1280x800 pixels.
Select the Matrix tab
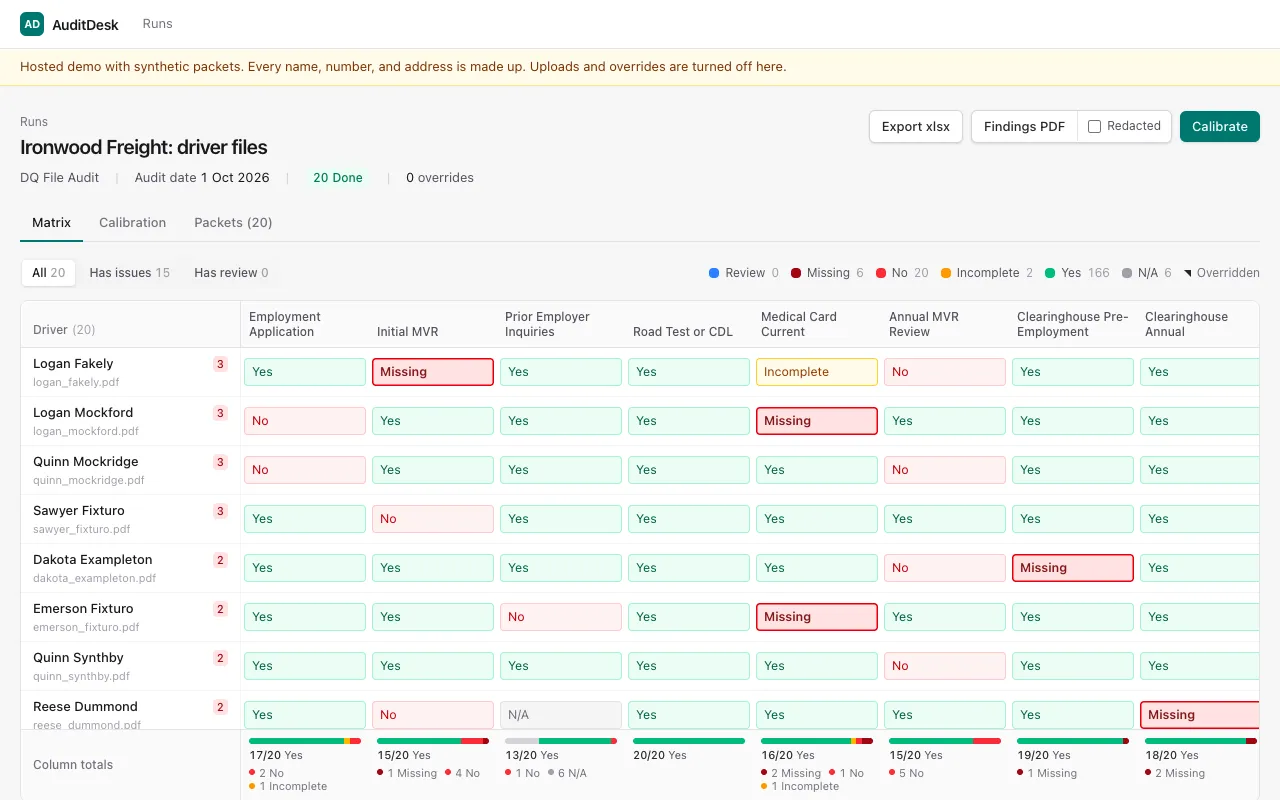click(51, 223)
